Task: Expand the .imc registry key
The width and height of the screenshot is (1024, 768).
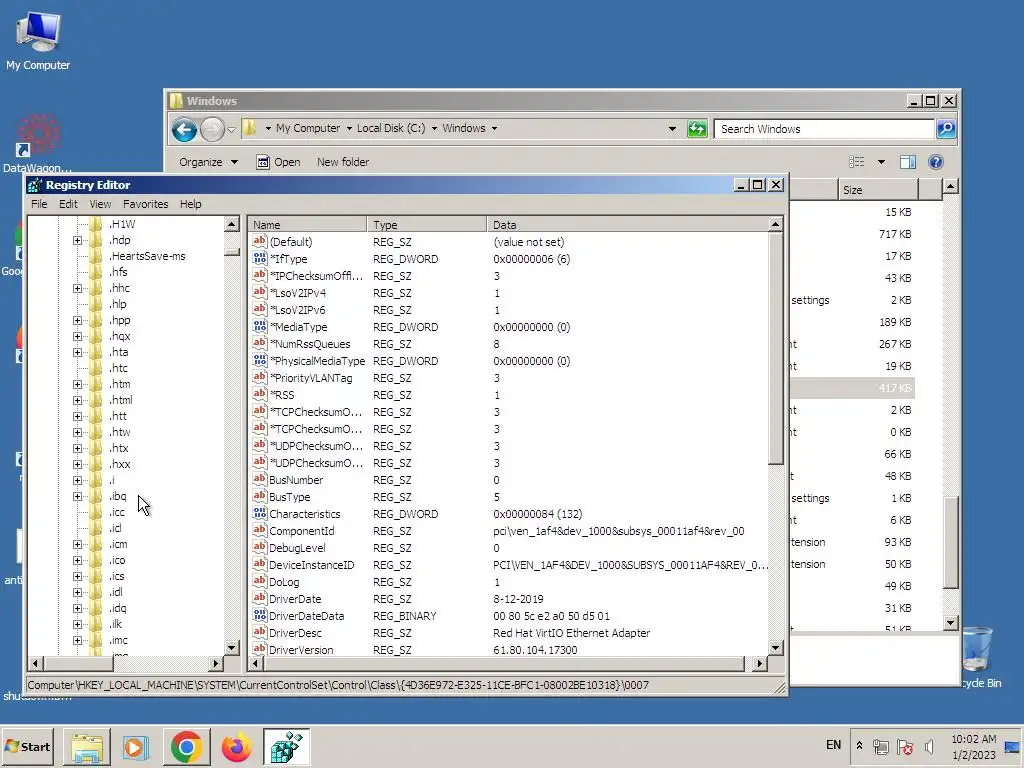Action: [77, 640]
